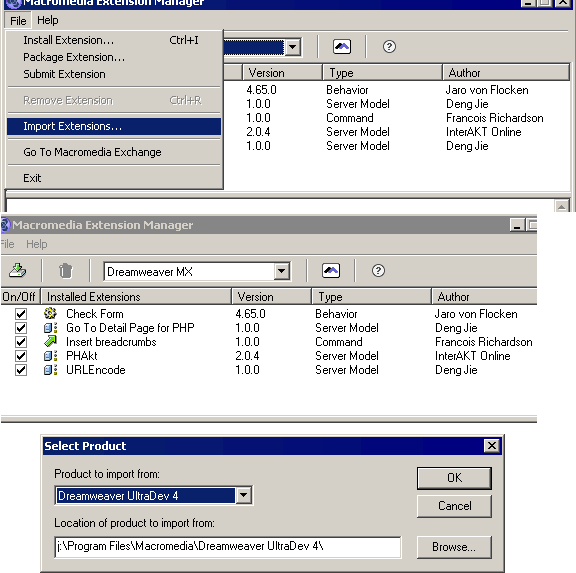Open Help menu in middle window
The image size is (576, 573).
[37, 244]
